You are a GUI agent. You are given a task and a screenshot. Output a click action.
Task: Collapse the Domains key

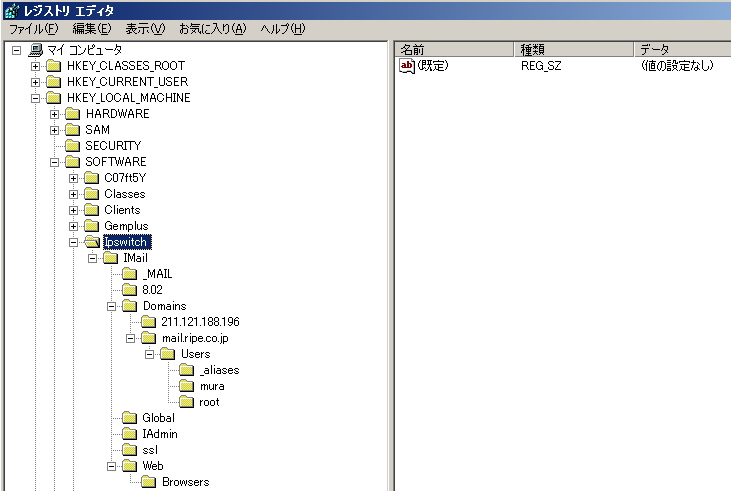pyautogui.click(x=111, y=306)
